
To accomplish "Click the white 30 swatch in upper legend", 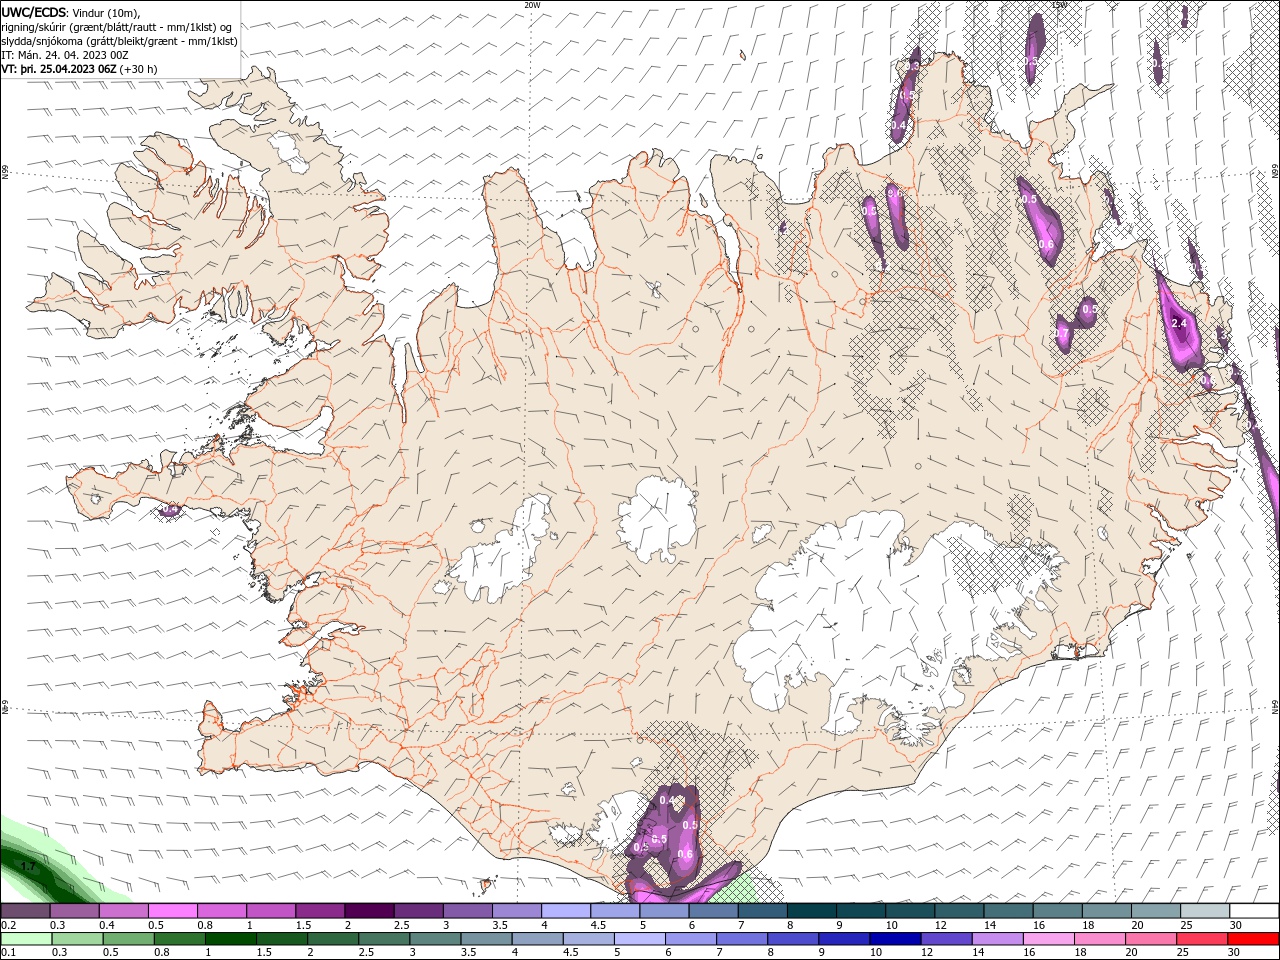I will pyautogui.click(x=1254, y=911).
